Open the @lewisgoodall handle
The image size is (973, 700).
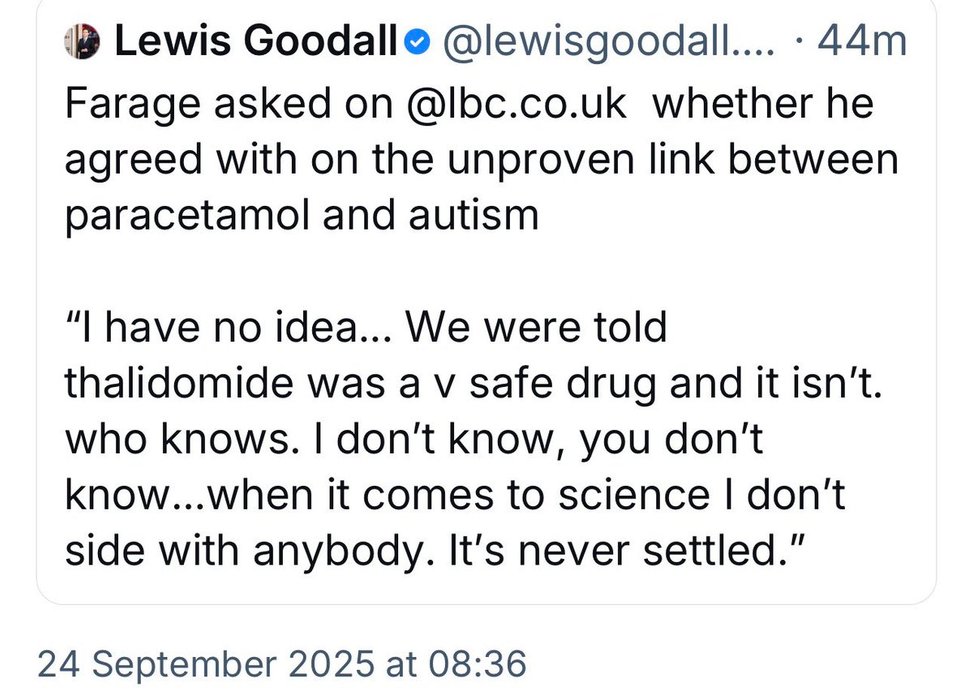602,42
